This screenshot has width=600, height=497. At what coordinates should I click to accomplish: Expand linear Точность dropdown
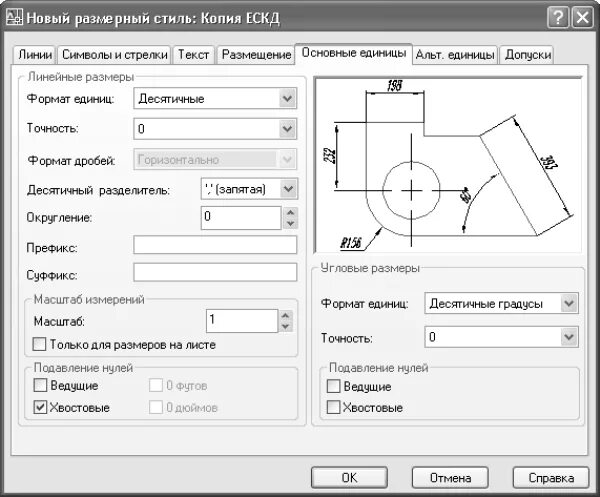tap(215, 129)
